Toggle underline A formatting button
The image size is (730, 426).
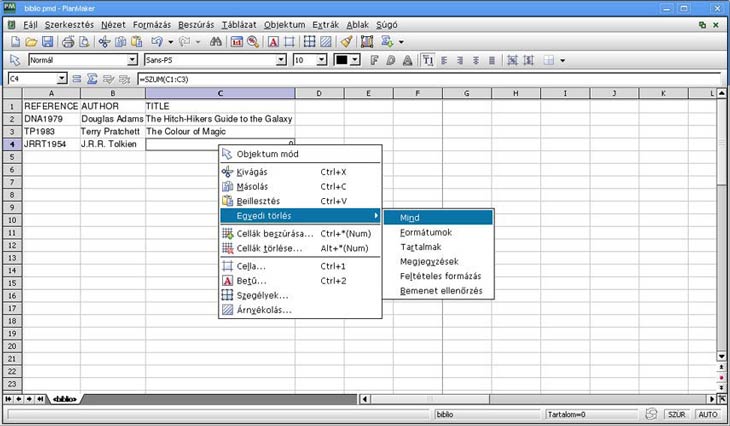point(407,60)
